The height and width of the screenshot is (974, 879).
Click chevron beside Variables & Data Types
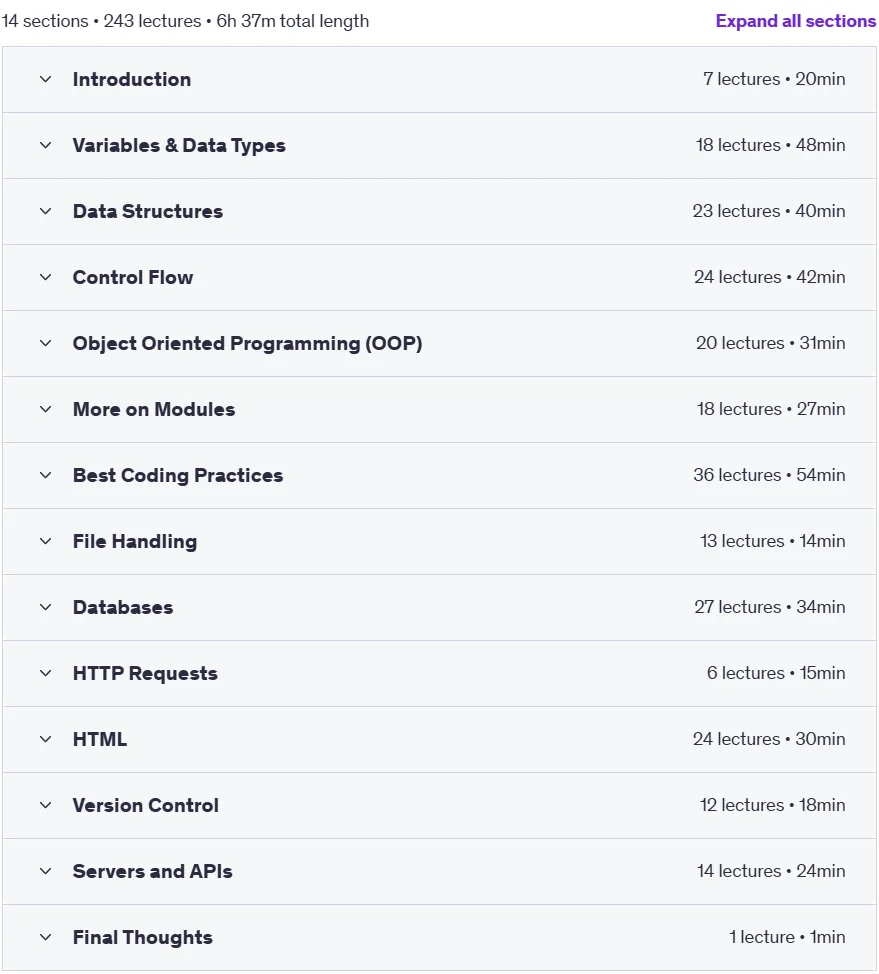point(45,145)
